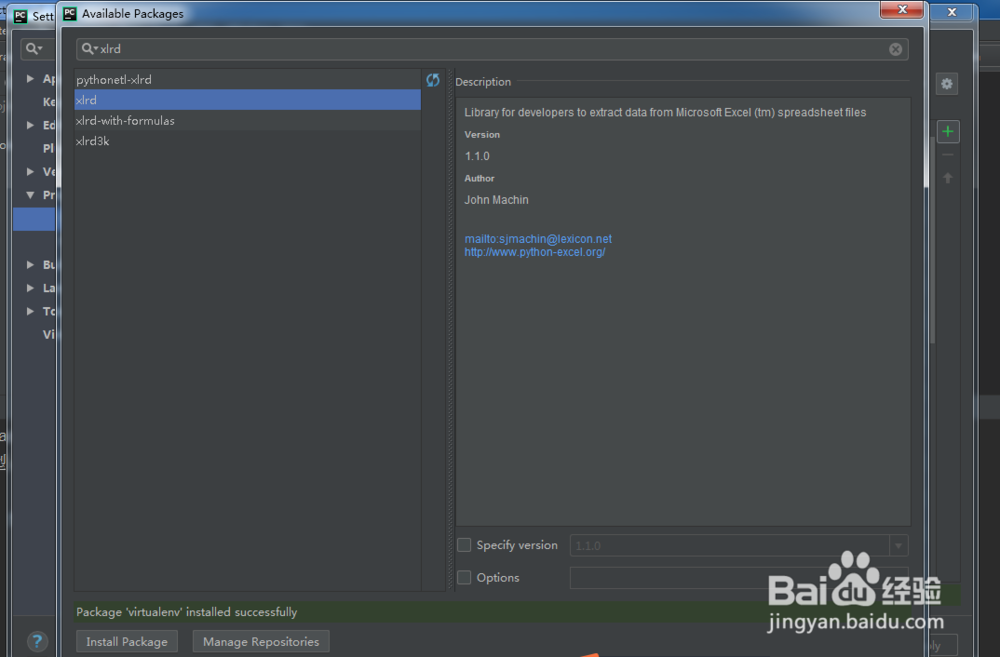The image size is (1000, 657).
Task: Expand the Ve settings tree node
Action: point(30,172)
